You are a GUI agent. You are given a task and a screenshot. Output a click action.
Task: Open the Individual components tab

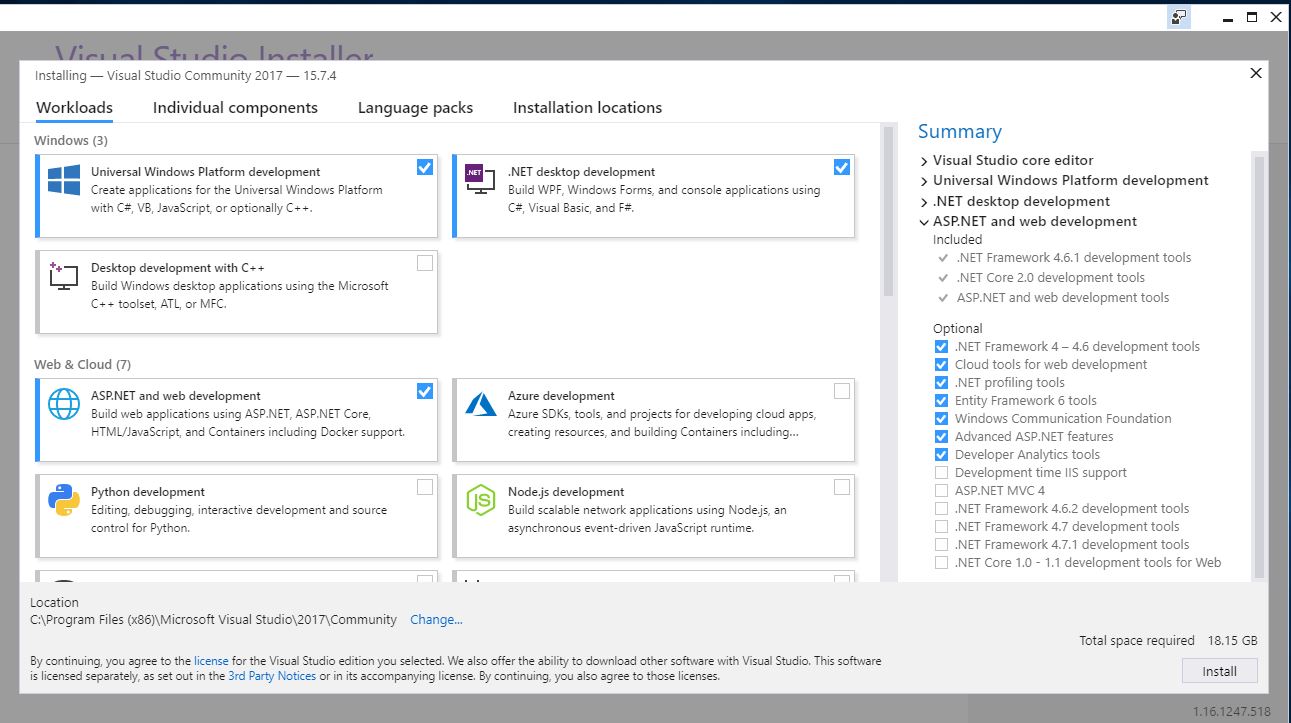point(235,108)
